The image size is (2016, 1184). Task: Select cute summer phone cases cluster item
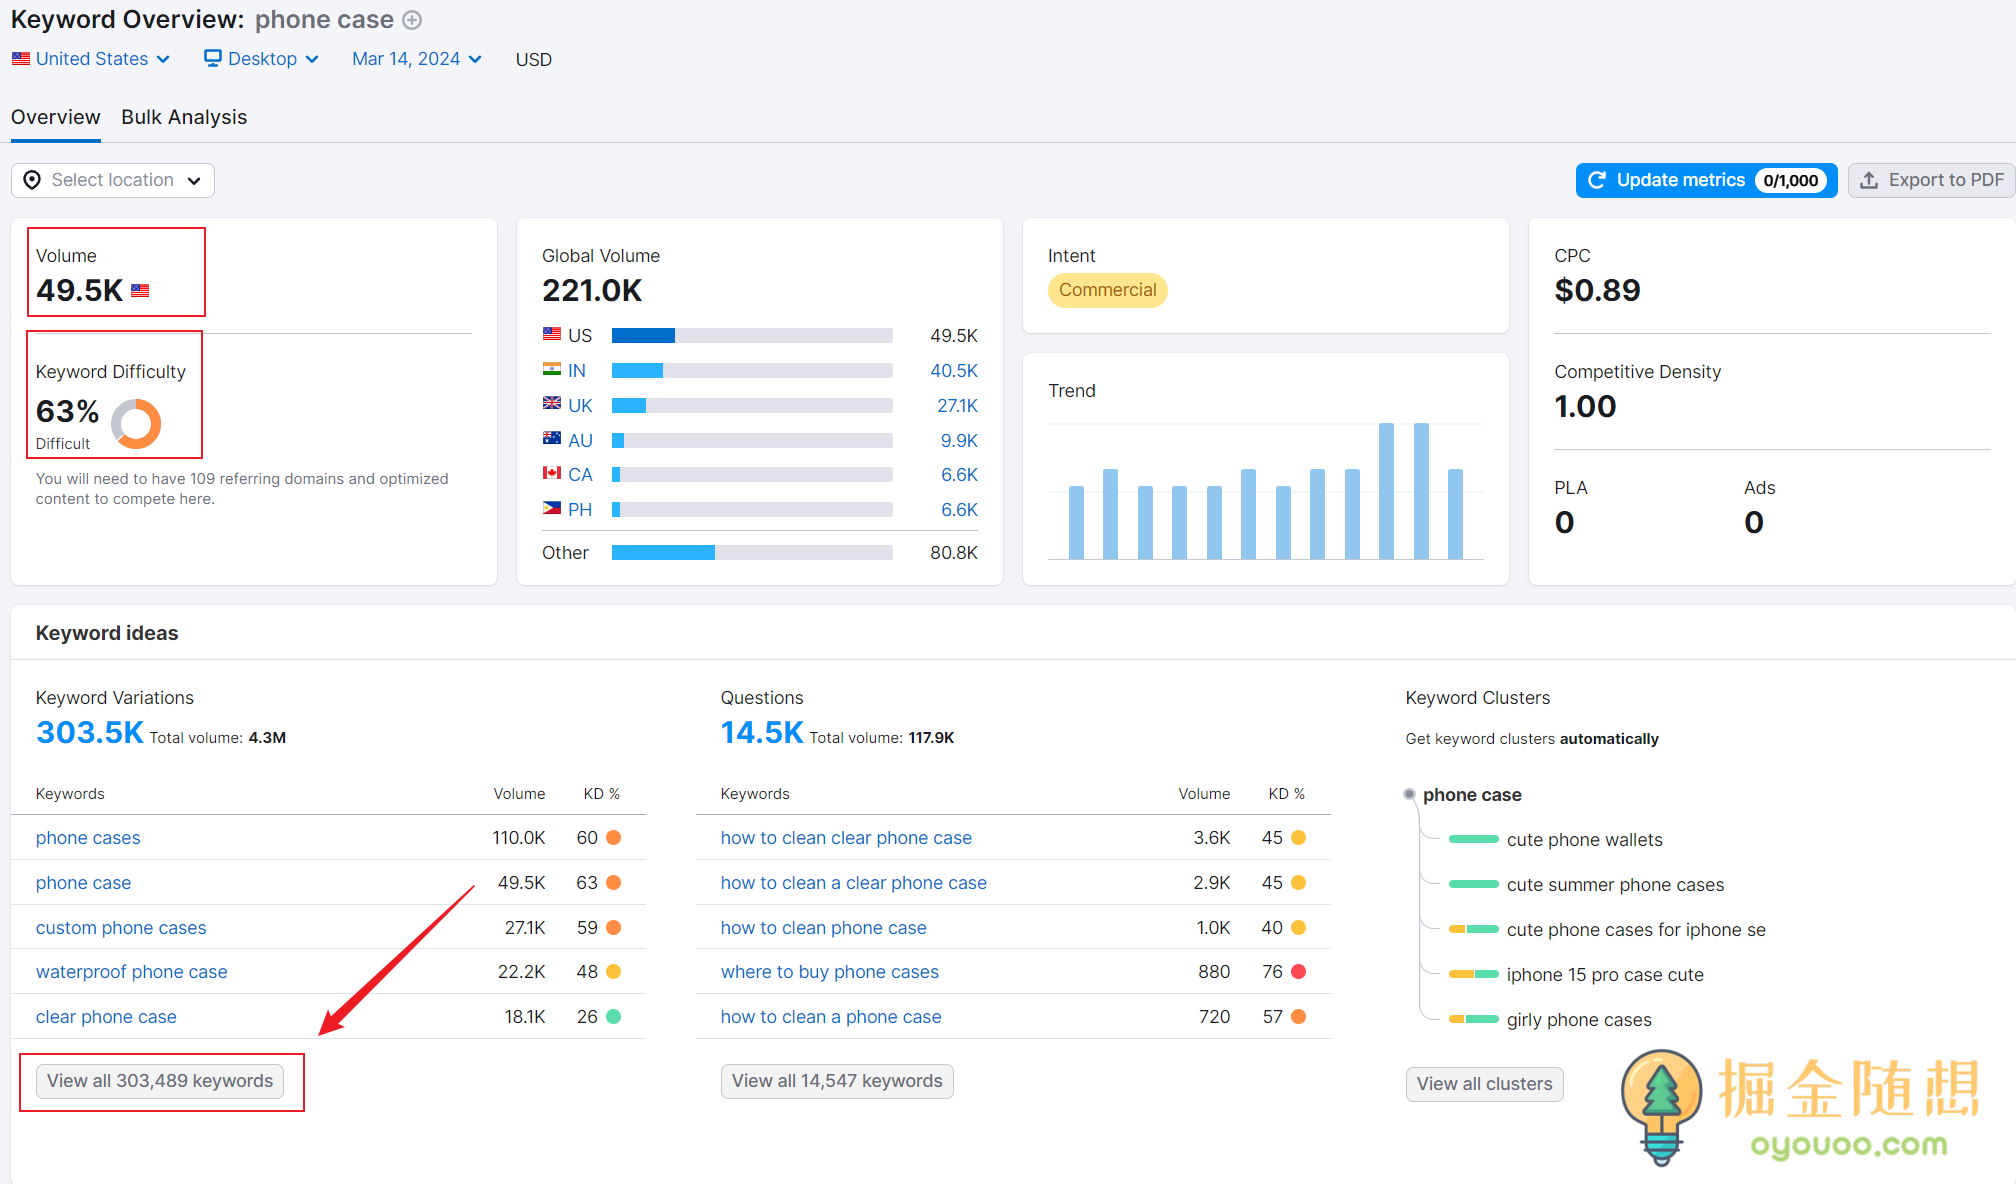click(1615, 885)
